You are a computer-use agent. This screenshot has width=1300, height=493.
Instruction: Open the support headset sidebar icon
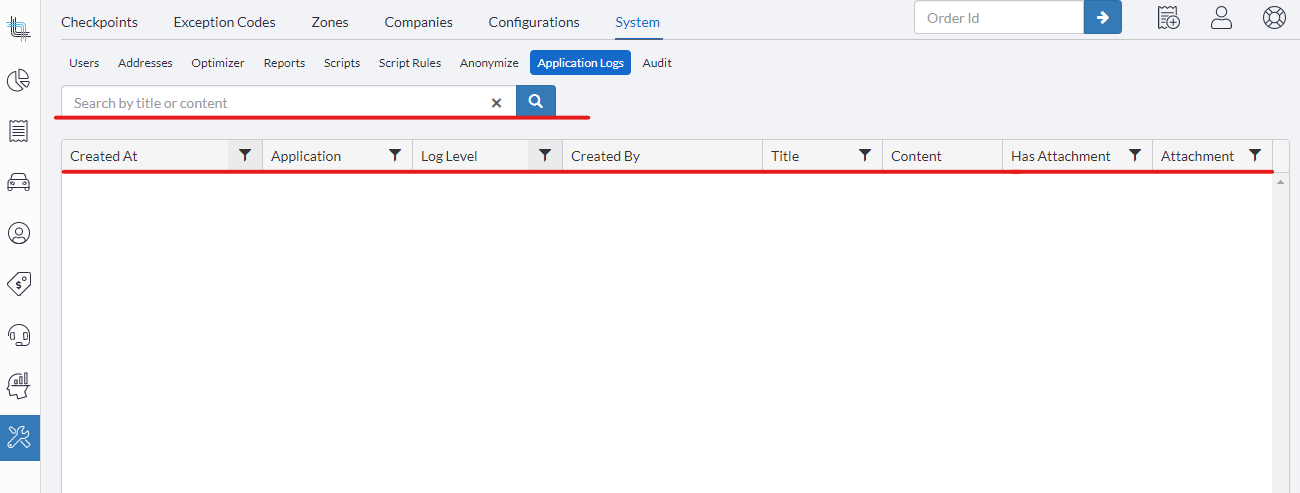(19, 334)
